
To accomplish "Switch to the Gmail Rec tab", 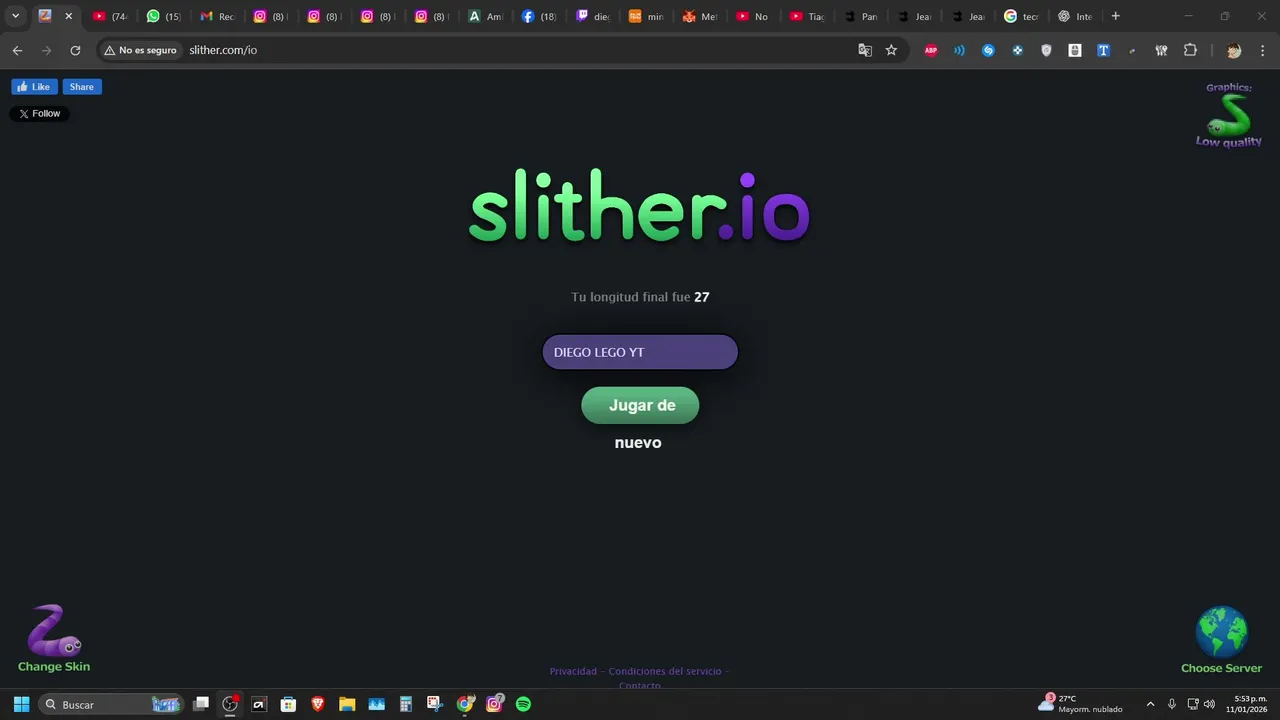I will (217, 16).
